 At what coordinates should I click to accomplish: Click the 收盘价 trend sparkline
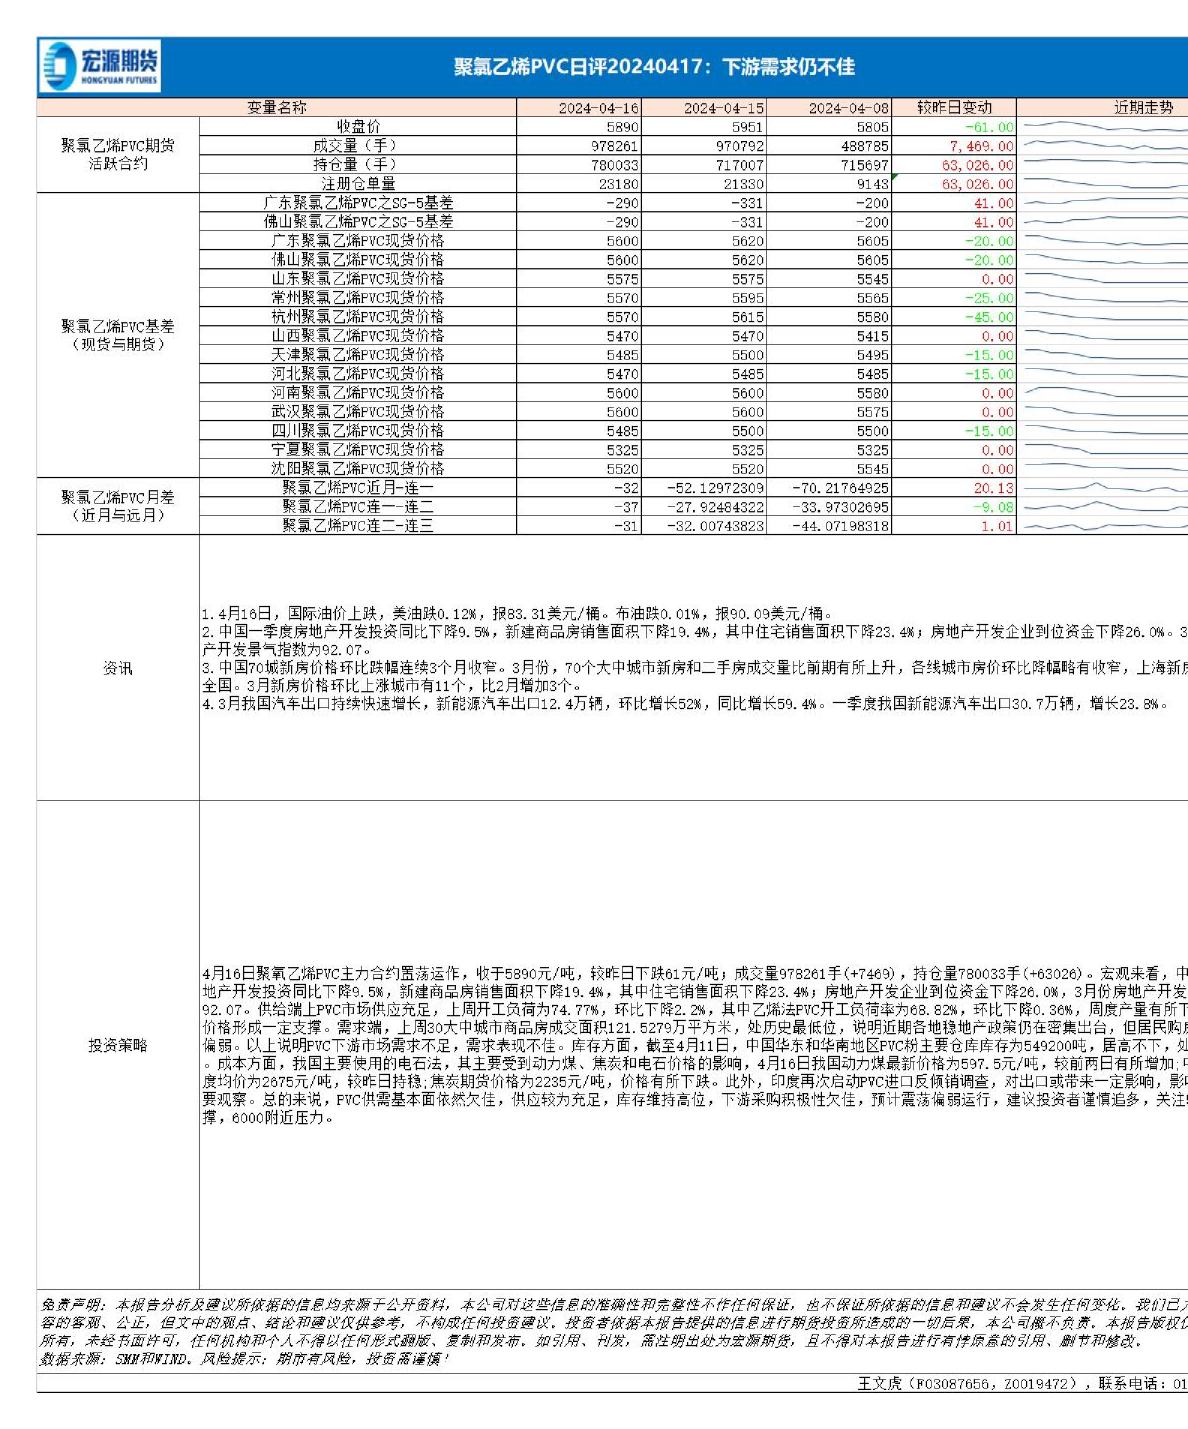[1104, 127]
